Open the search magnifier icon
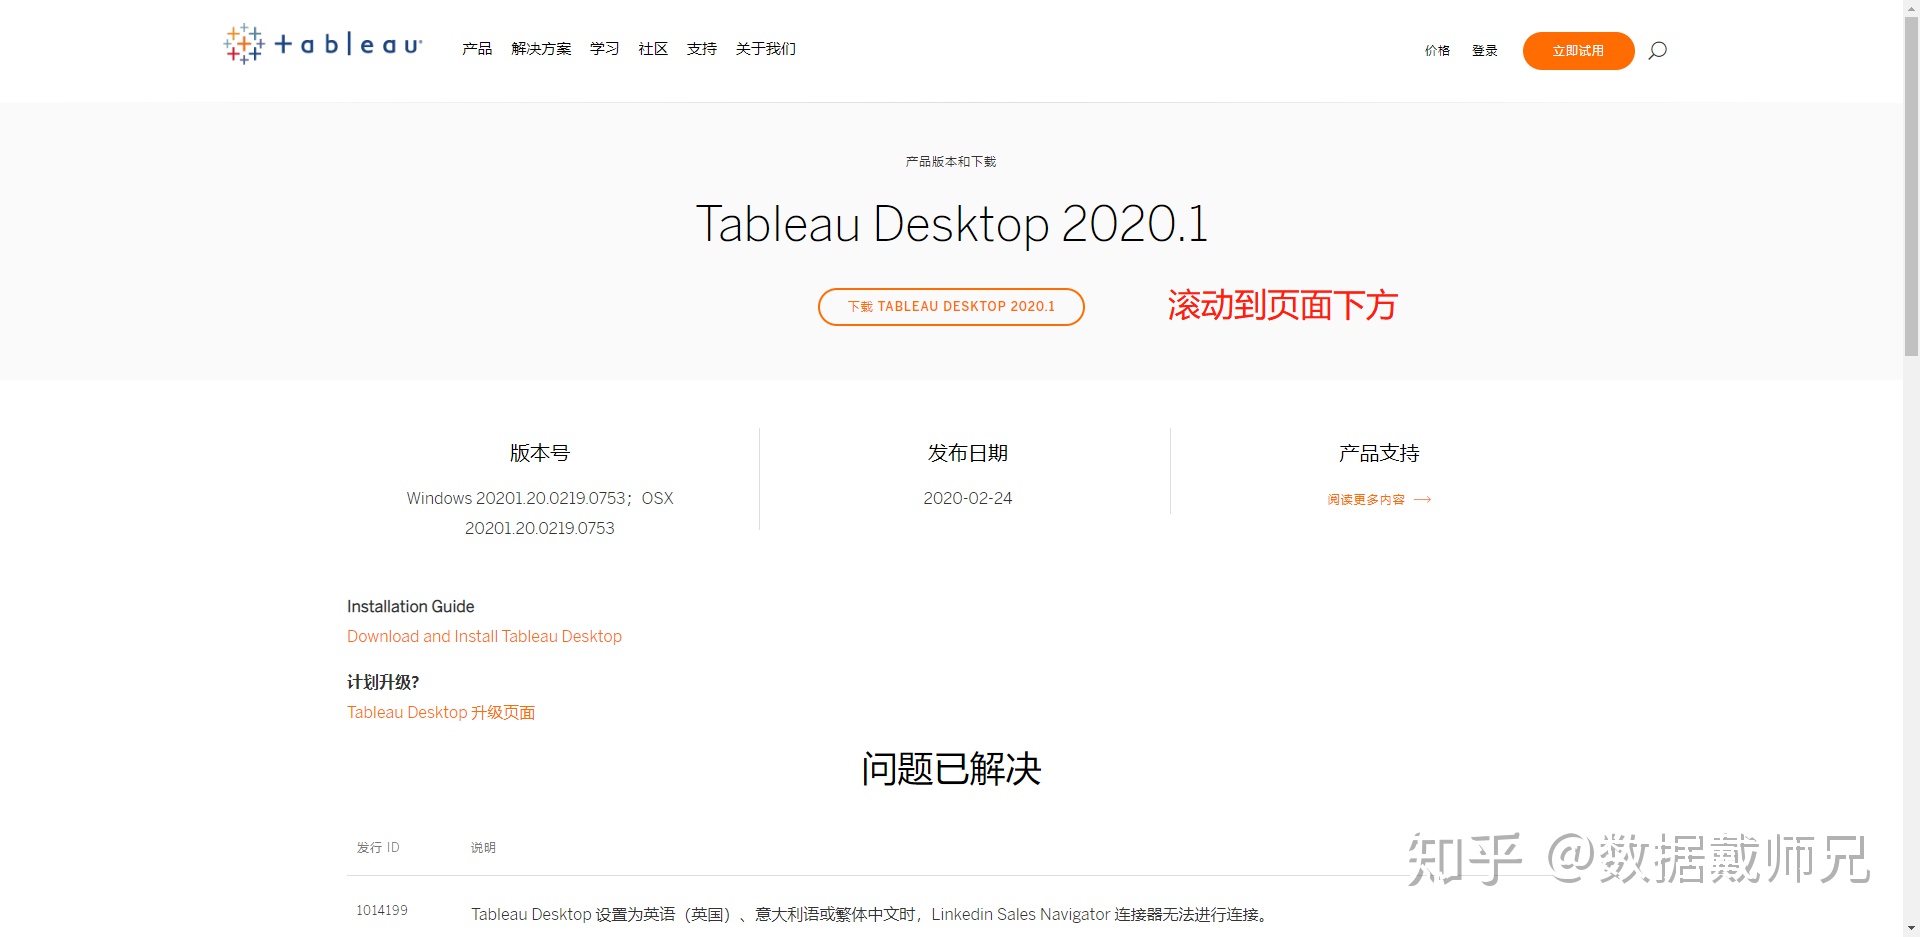The width and height of the screenshot is (1920, 937). click(1657, 50)
